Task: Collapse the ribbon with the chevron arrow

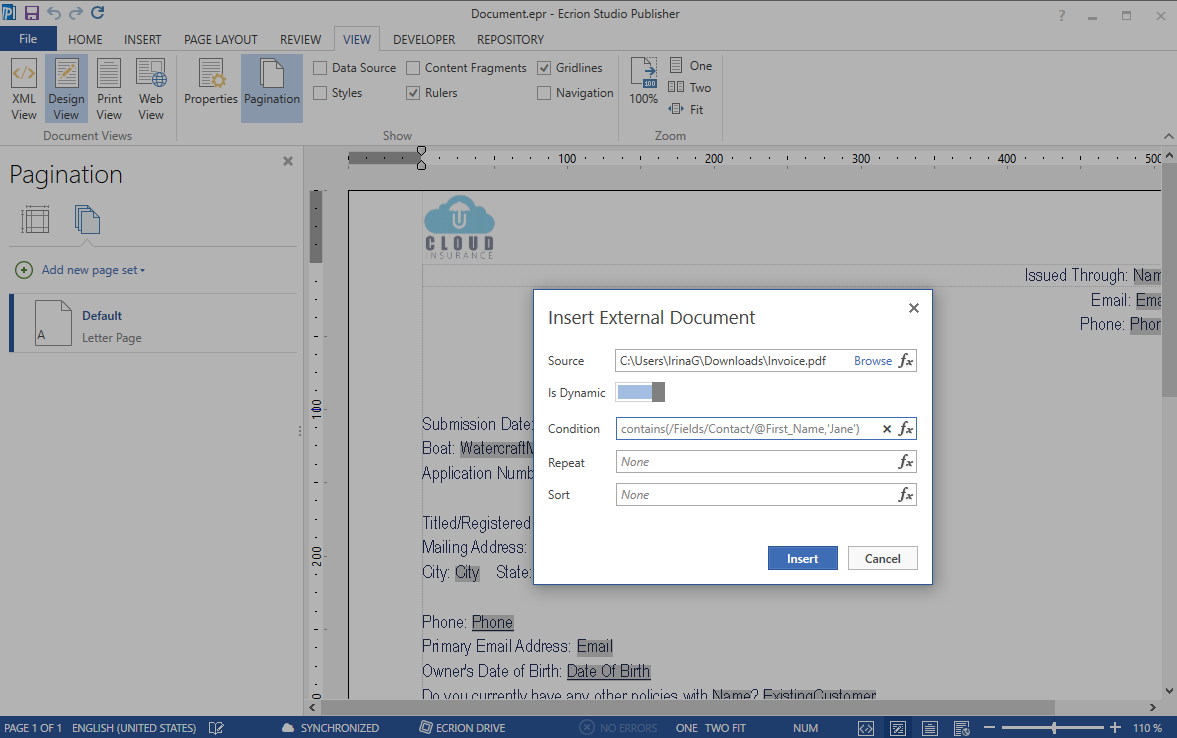Action: [1168, 135]
